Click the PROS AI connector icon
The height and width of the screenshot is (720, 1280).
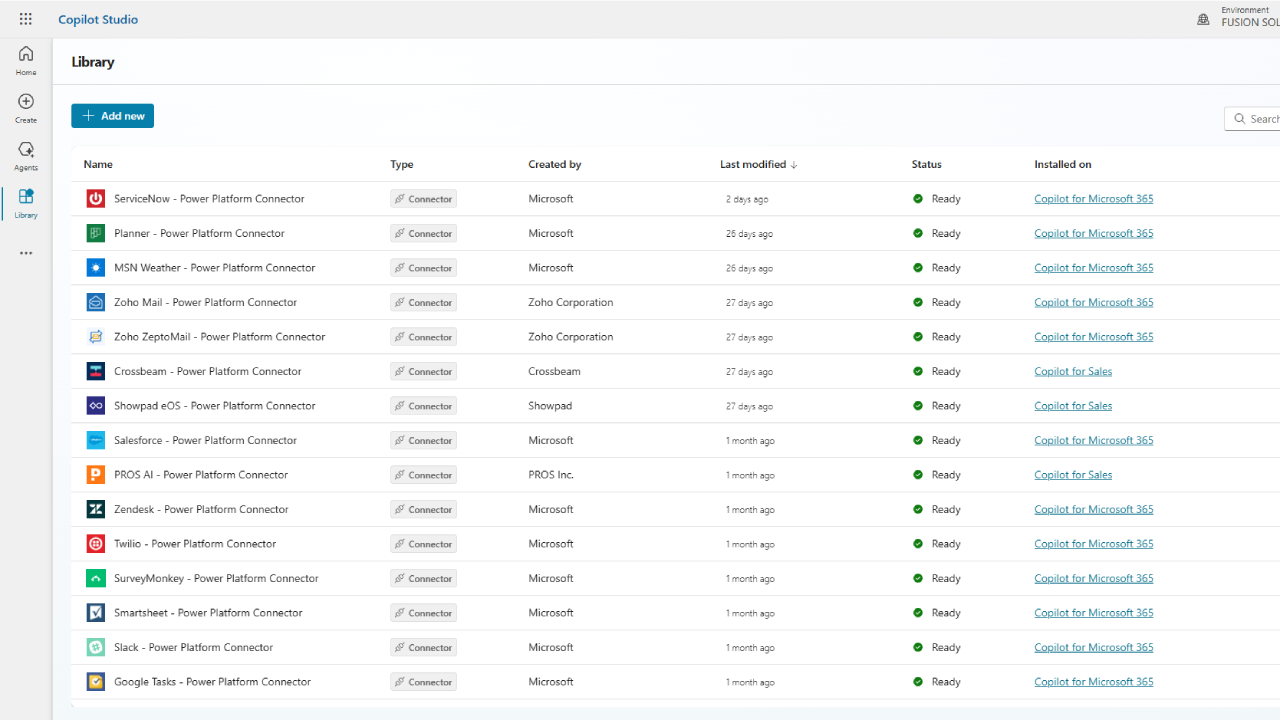click(95, 475)
